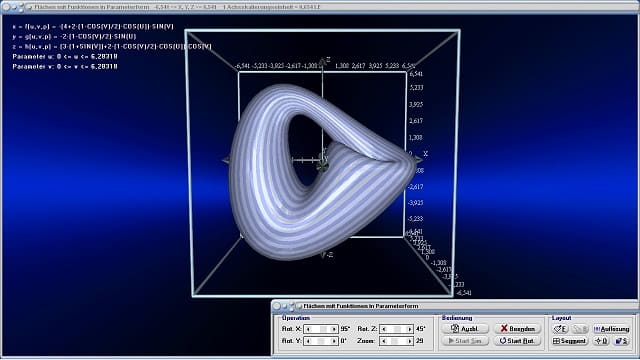Start rotation with Start Rot. button
This screenshot has height=360, width=640.
point(517,340)
